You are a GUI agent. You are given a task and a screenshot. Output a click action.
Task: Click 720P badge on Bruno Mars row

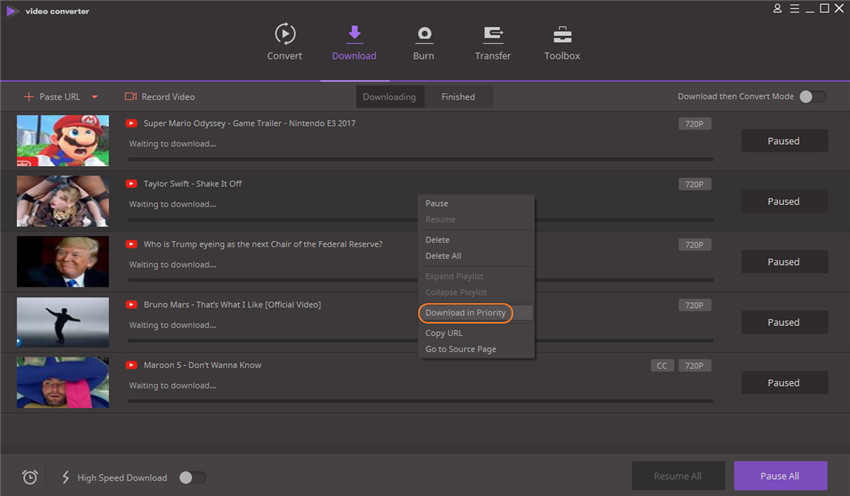point(694,305)
